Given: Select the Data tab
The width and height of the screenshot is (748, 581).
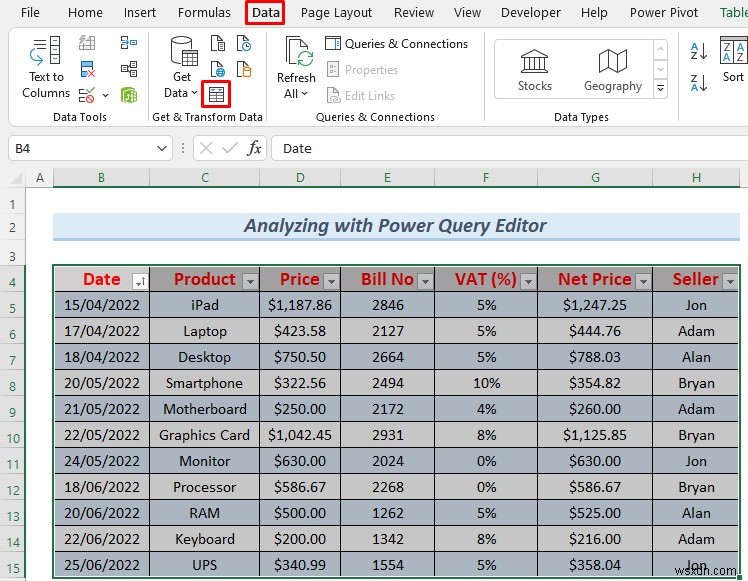Looking at the screenshot, I should click(265, 12).
